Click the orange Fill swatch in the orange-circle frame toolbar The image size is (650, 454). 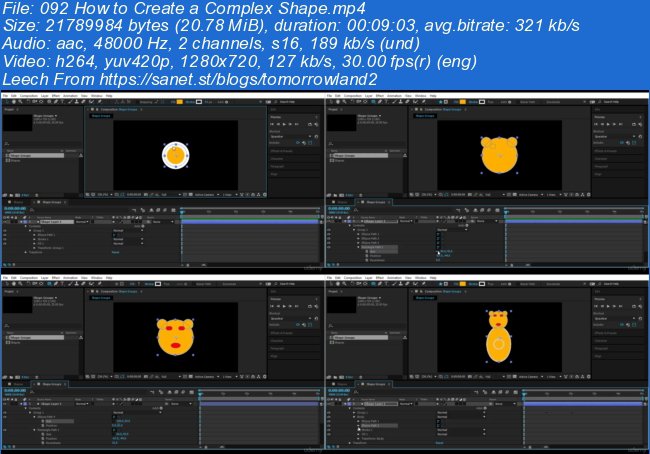point(180,102)
